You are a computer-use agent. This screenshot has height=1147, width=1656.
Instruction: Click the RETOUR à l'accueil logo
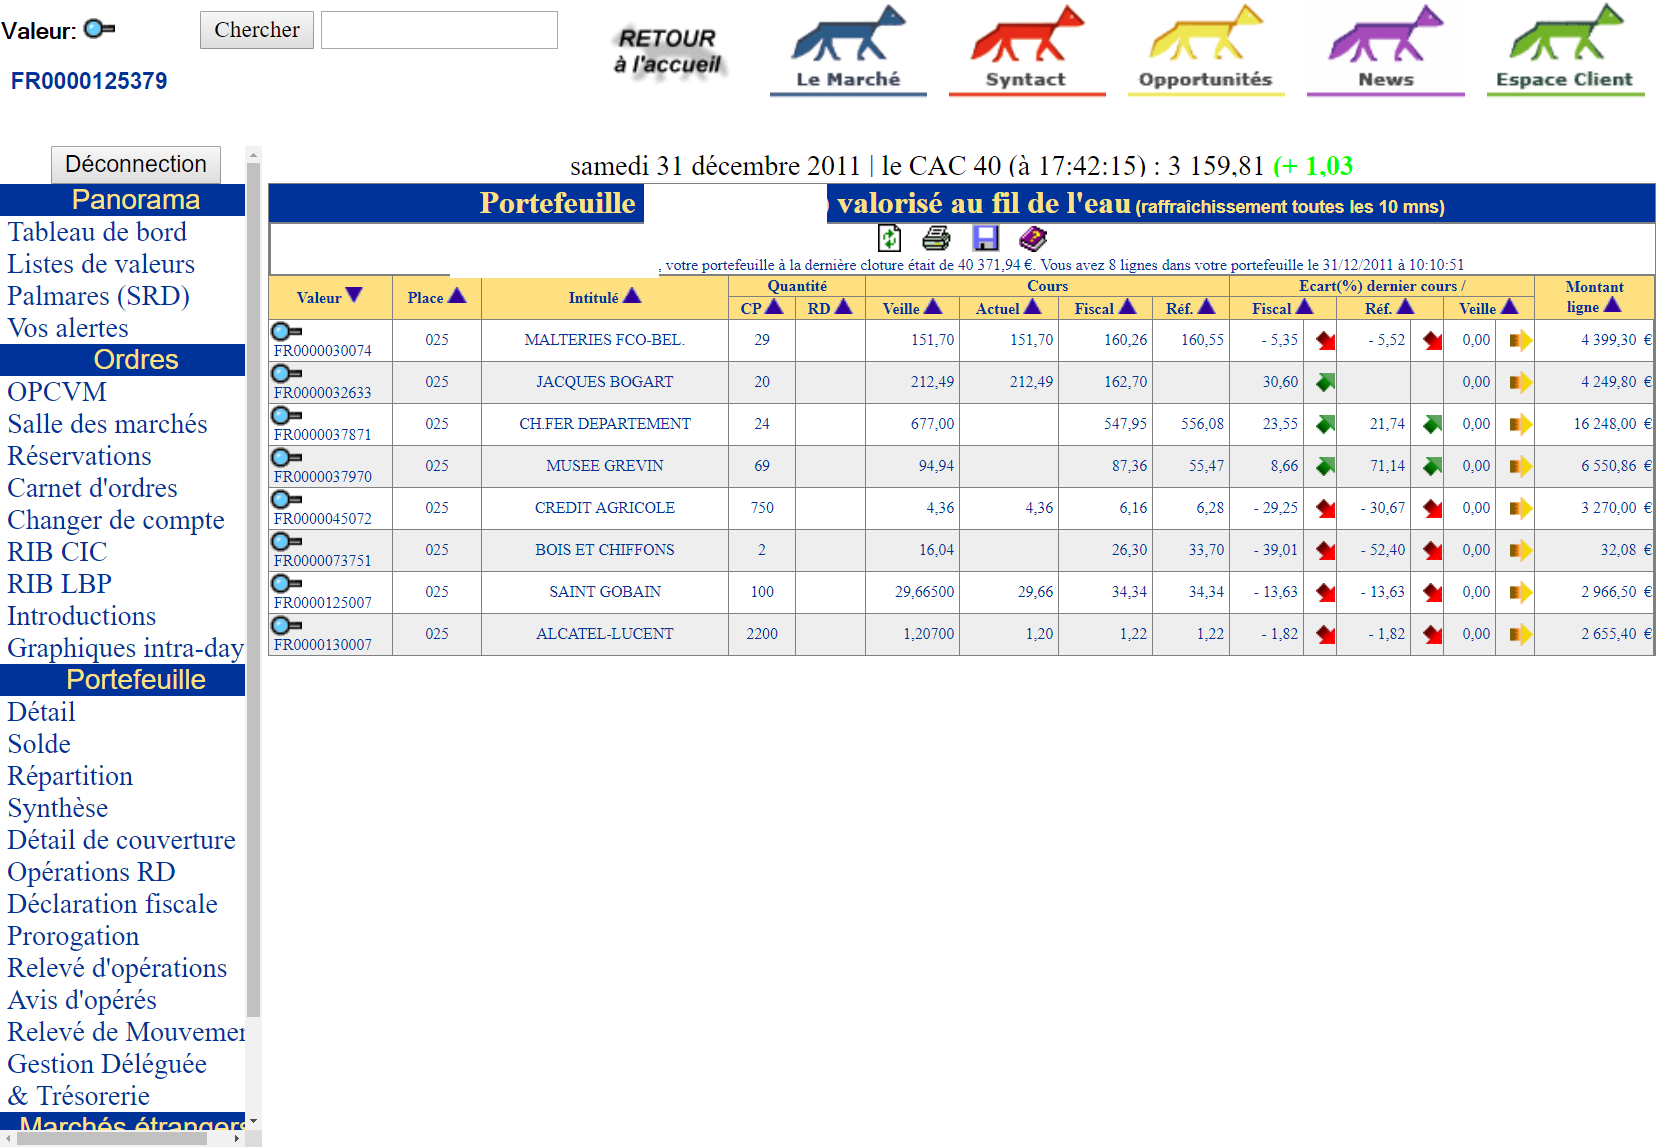click(x=669, y=51)
